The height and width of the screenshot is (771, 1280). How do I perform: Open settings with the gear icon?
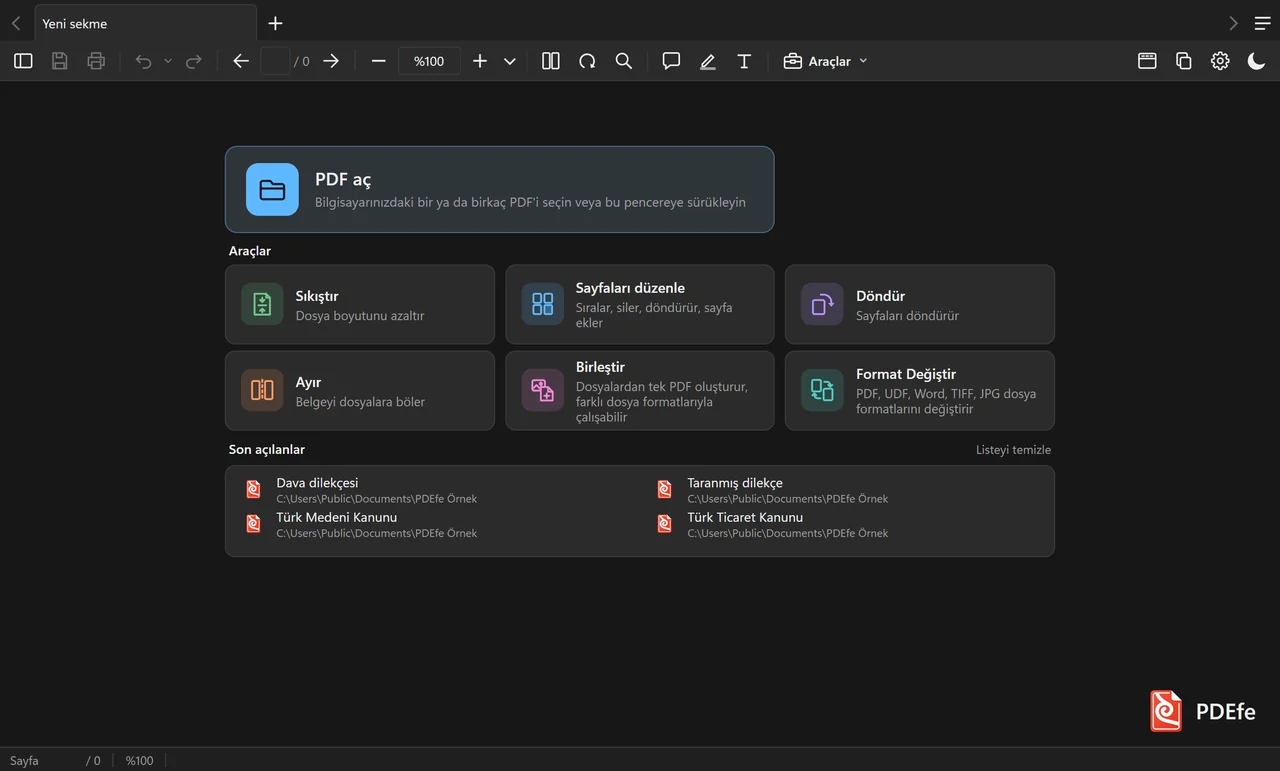1220,61
